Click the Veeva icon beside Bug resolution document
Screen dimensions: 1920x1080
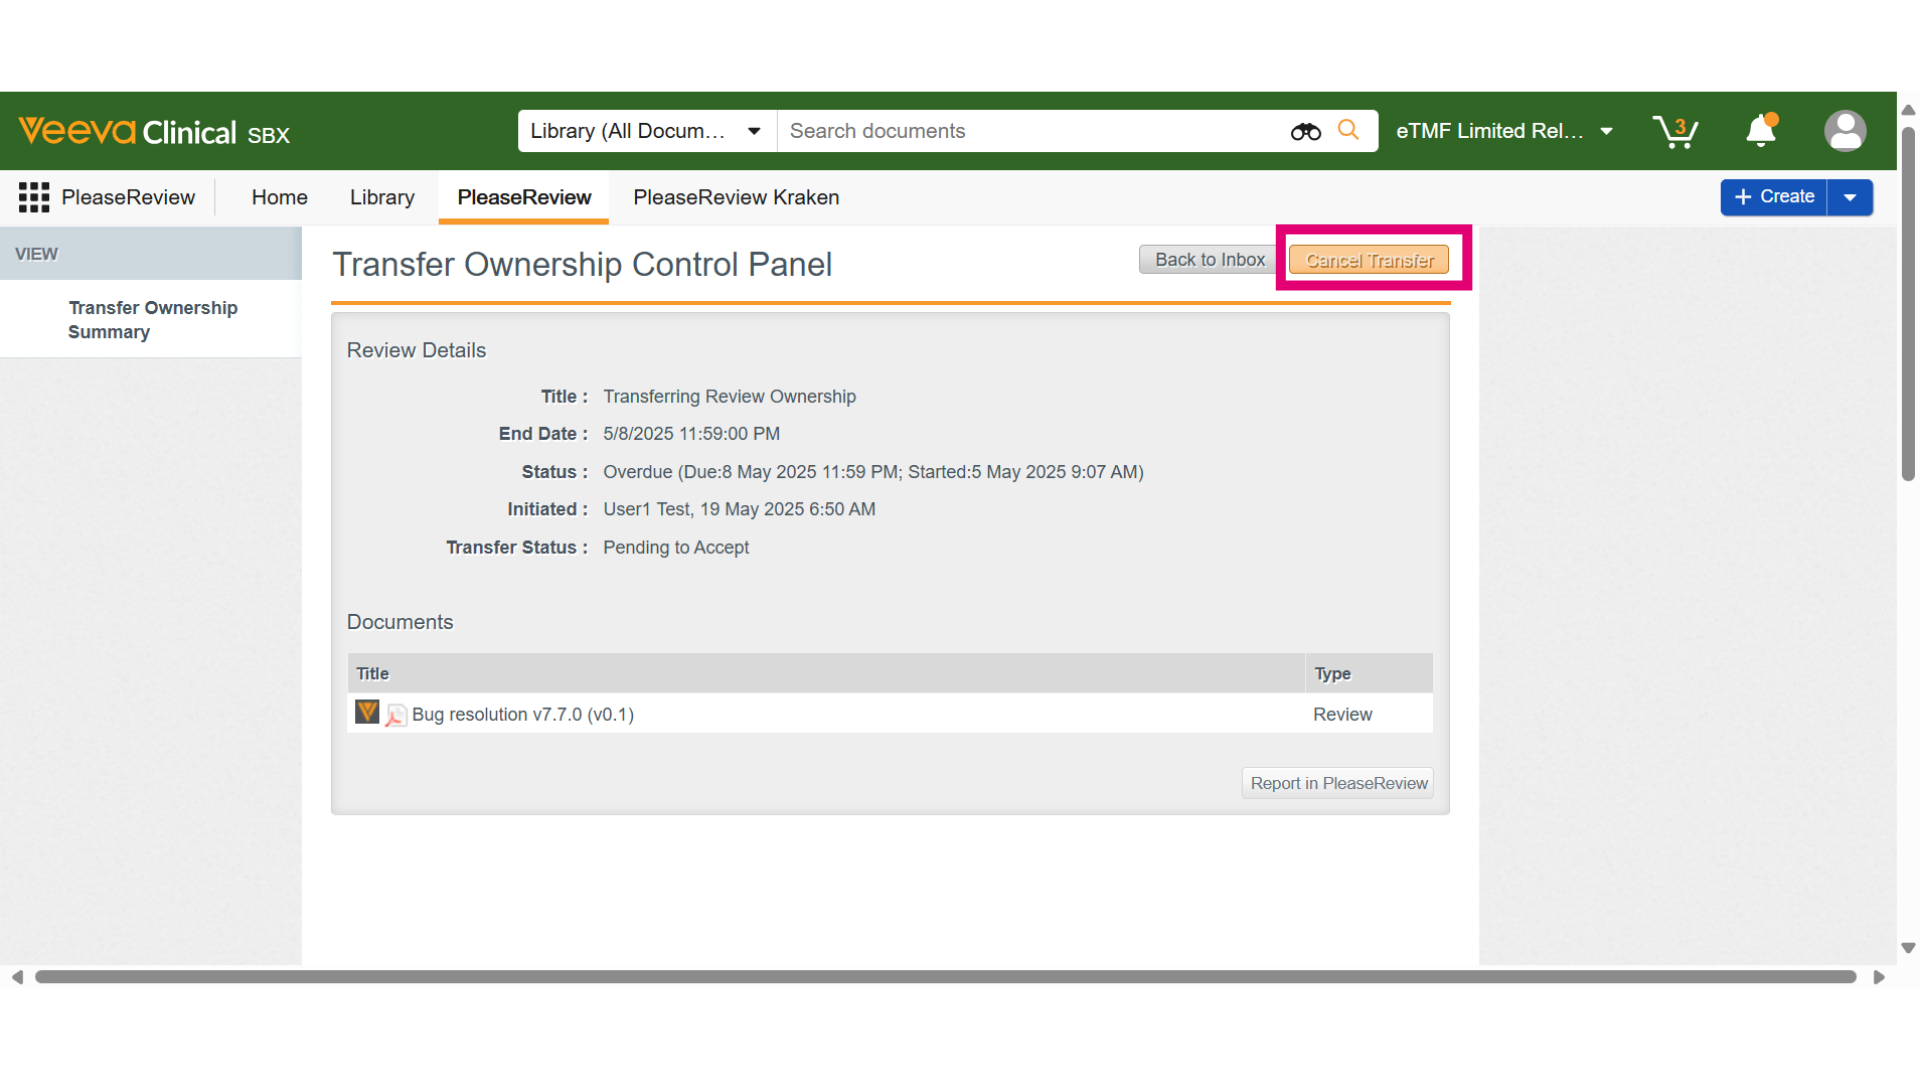click(x=367, y=712)
